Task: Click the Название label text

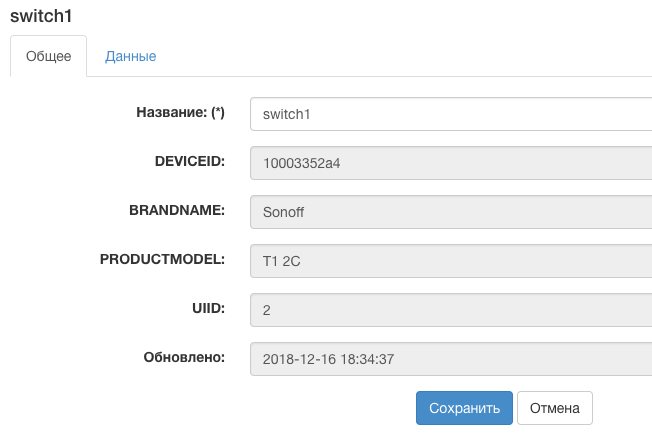Action: 170,113
